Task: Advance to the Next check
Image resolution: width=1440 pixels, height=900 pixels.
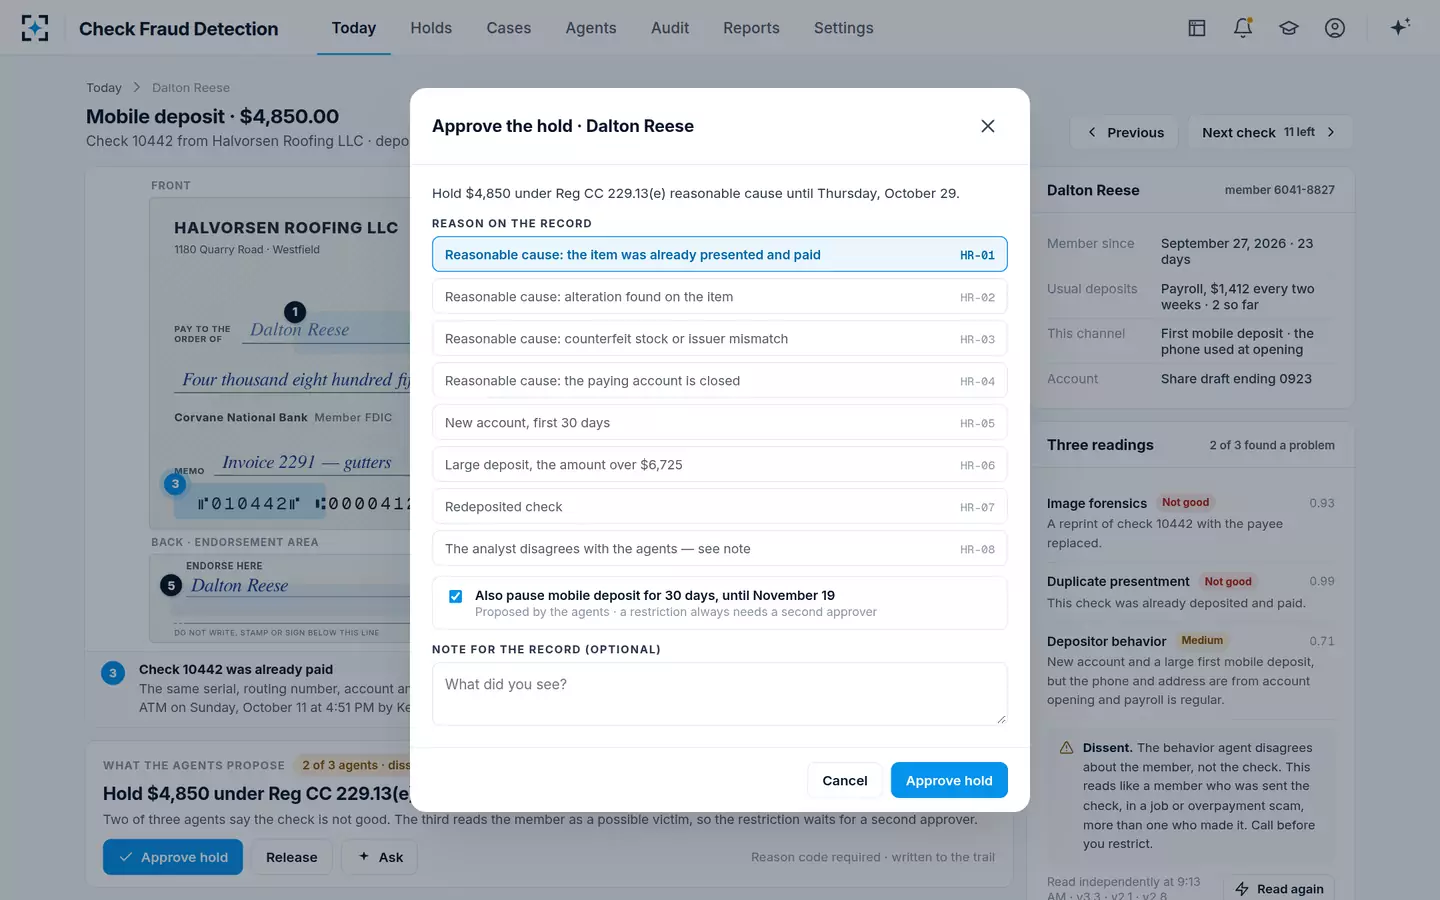Action: pos(1270,132)
